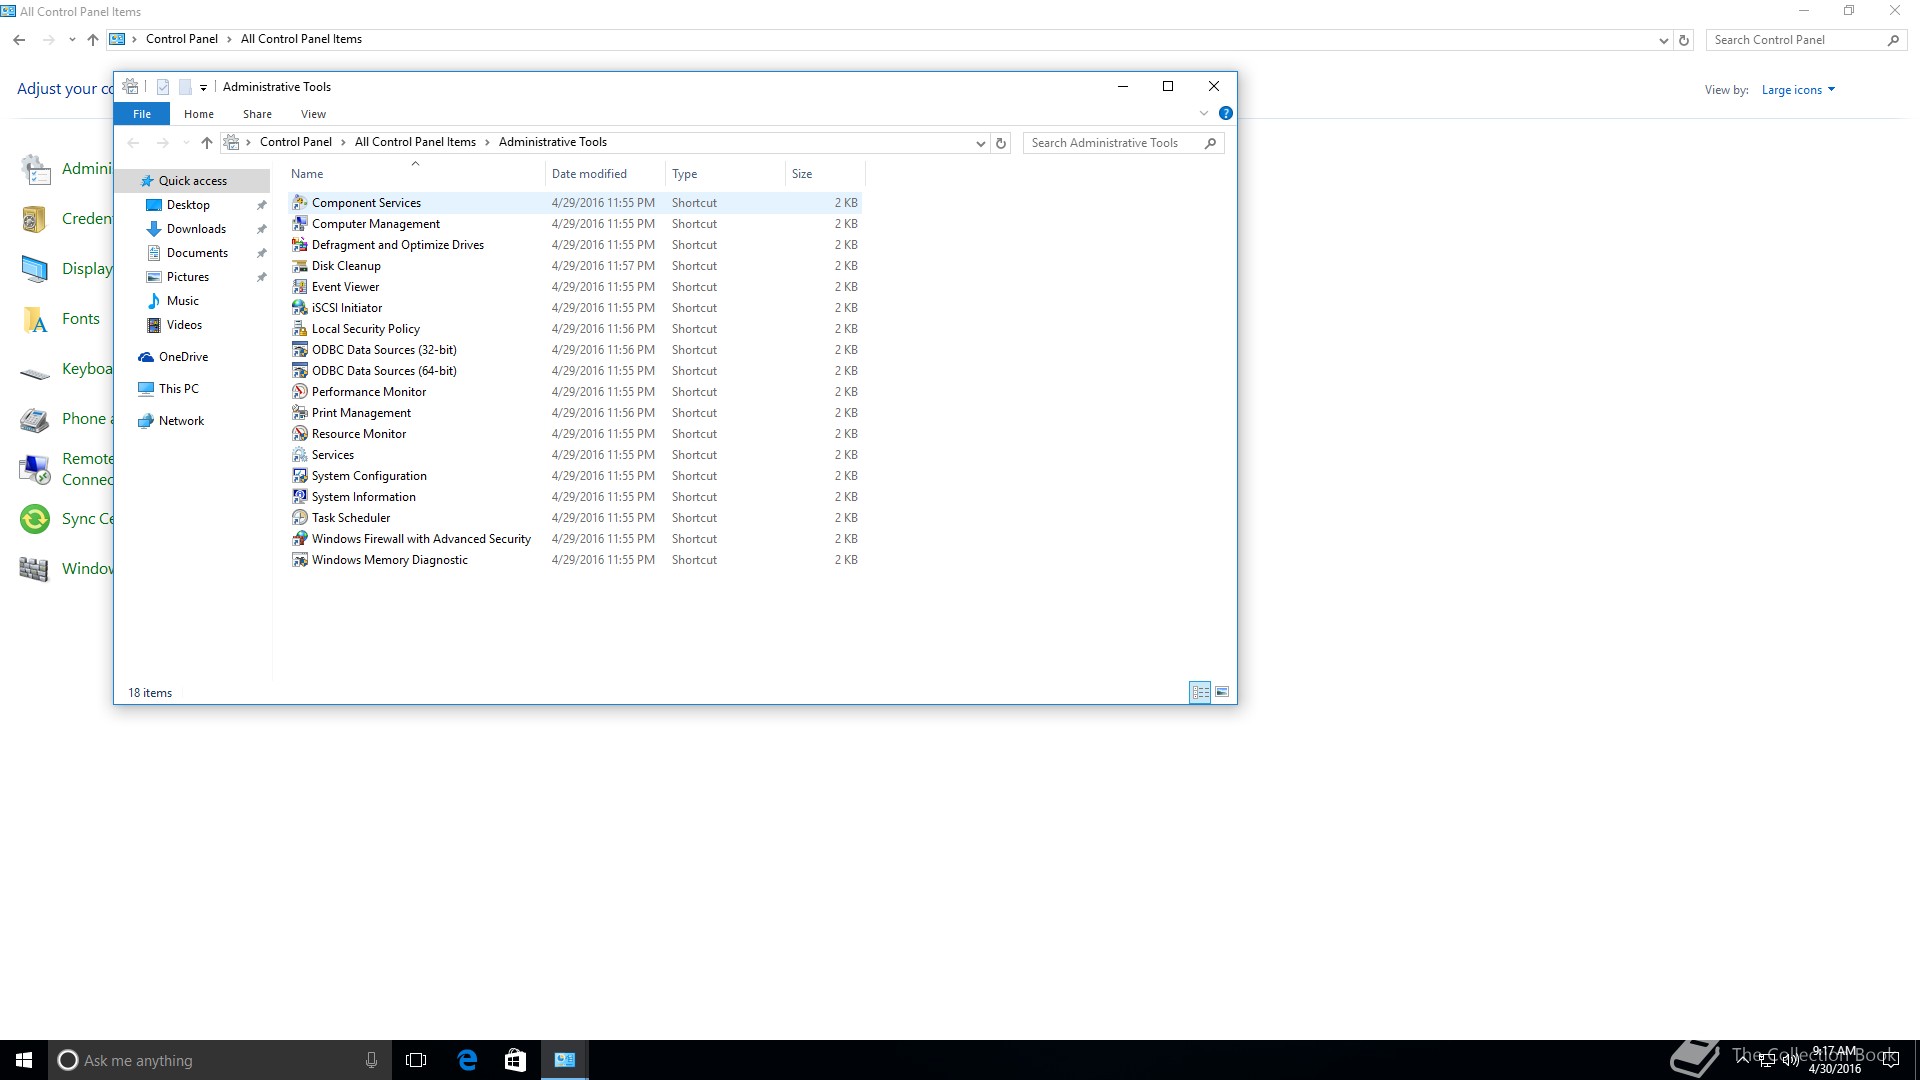Viewport: 1920px width, 1080px height.
Task: Open the Customize Quick Access Toolbar dropdown
Action: 203,87
